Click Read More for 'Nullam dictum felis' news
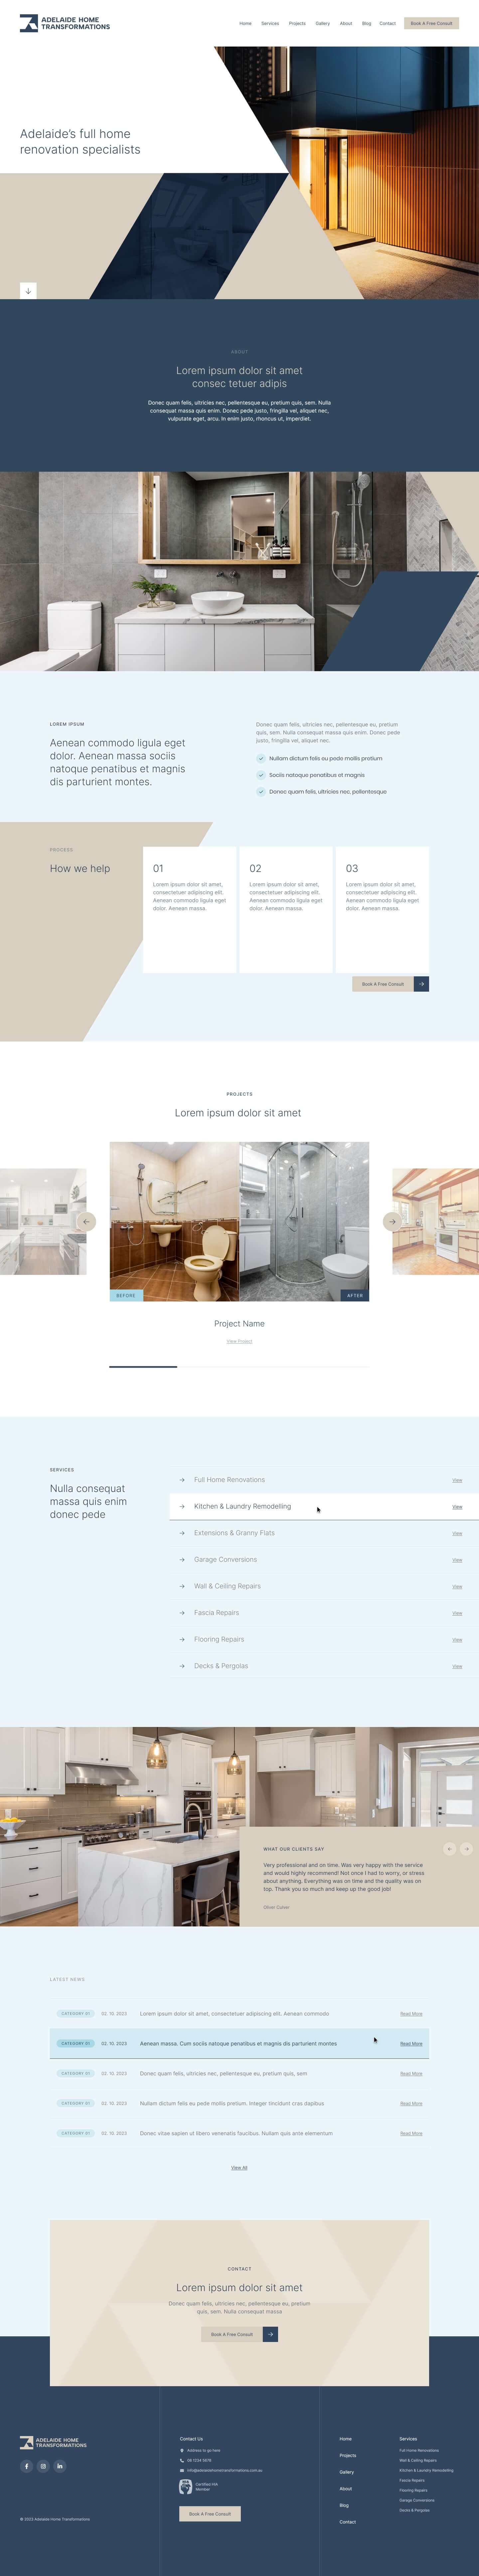The width and height of the screenshot is (479, 2576). pyautogui.click(x=411, y=2104)
